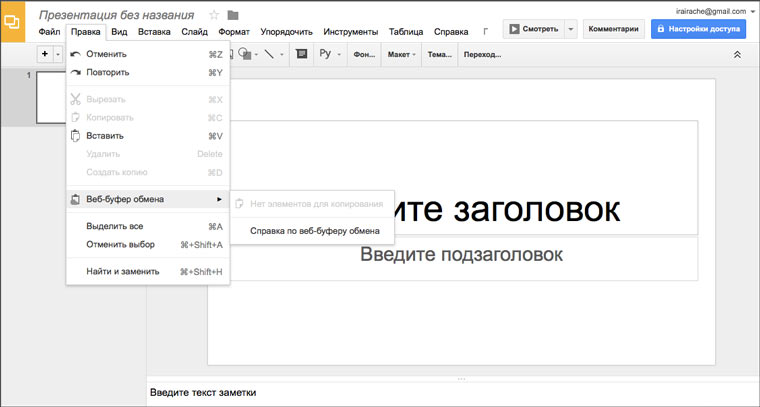760x407 pixels.
Task: Select the line drawing tool
Action: click(x=268, y=54)
